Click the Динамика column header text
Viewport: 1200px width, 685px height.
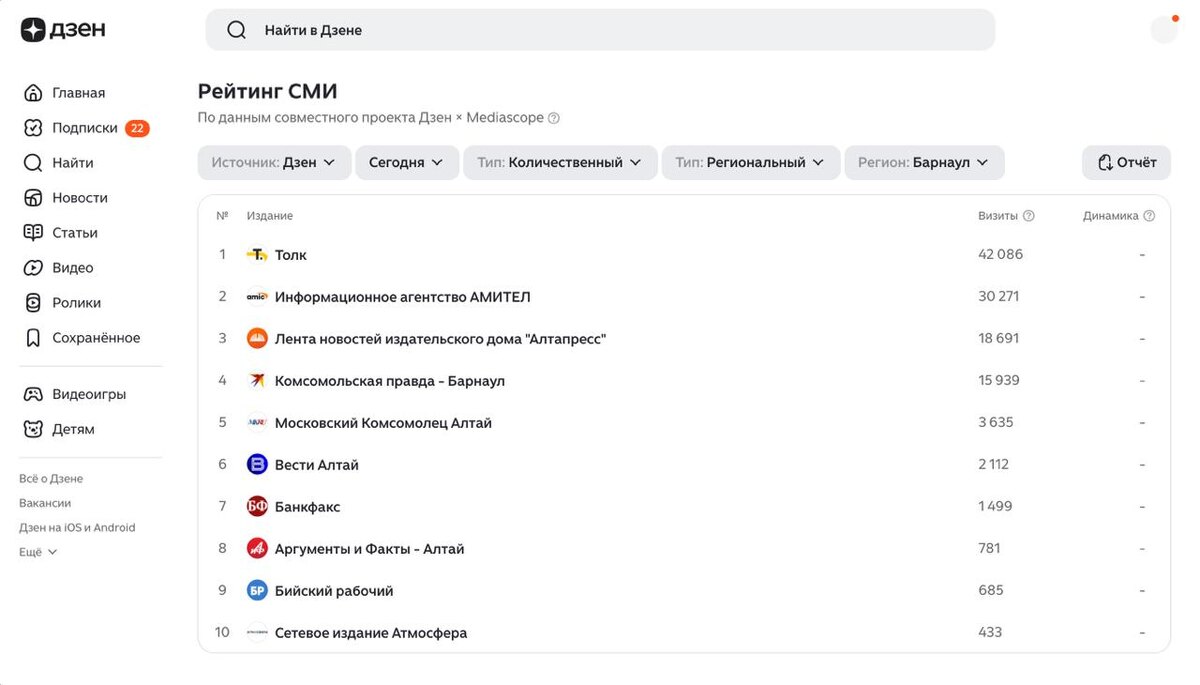point(1111,216)
